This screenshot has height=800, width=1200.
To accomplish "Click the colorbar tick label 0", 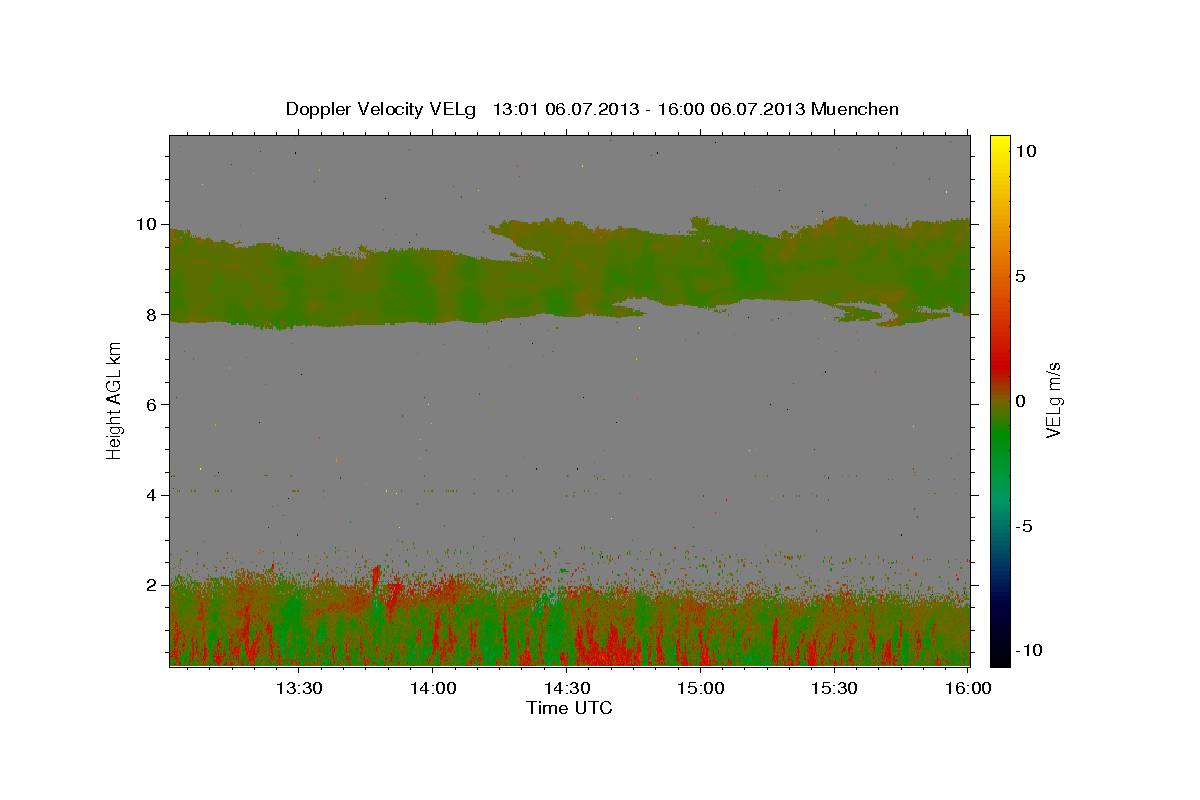I will 1020,400.
